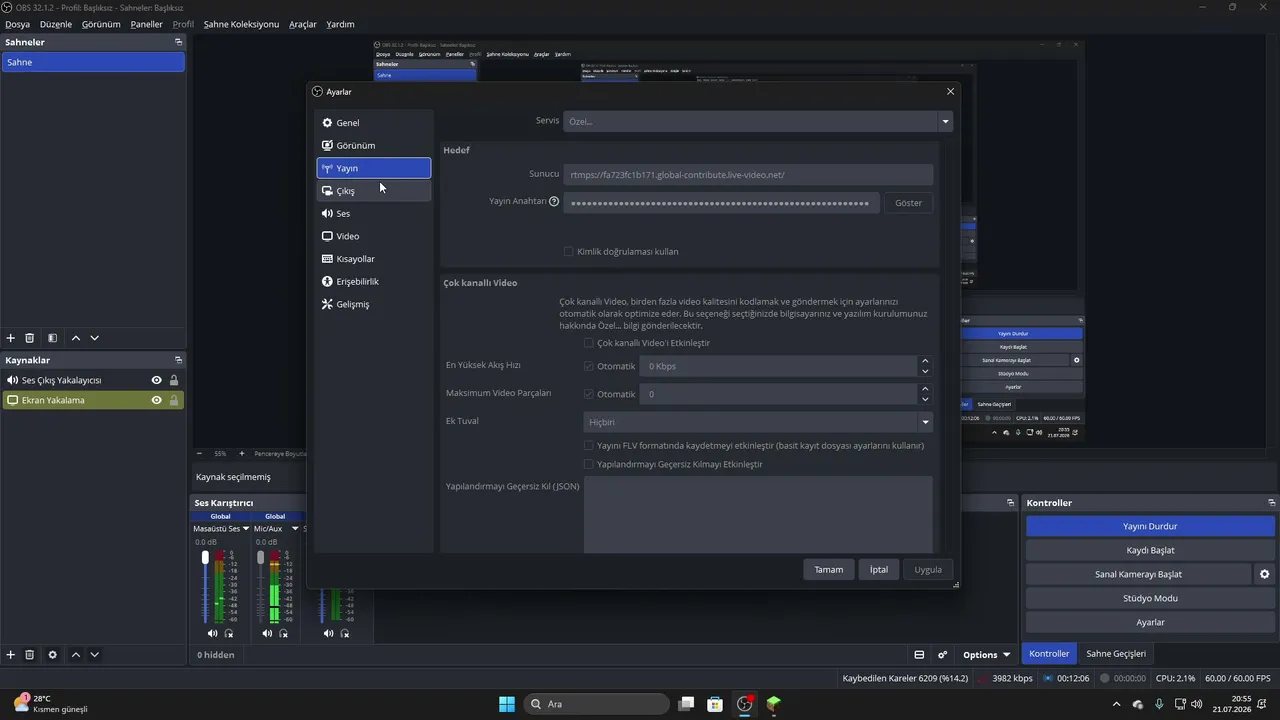
Task: Decrease Maksimum Video Parçaları with down arrow
Action: [x=925, y=399]
